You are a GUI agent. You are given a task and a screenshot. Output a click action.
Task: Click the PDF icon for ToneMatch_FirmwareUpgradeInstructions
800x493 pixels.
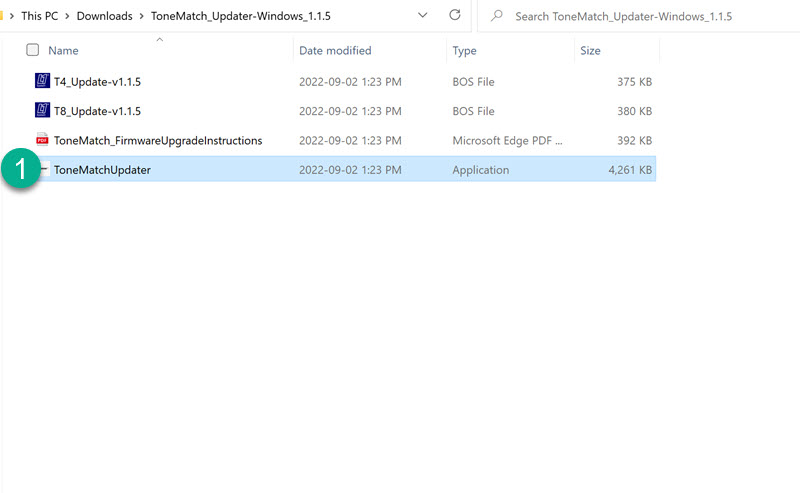pyautogui.click(x=43, y=141)
